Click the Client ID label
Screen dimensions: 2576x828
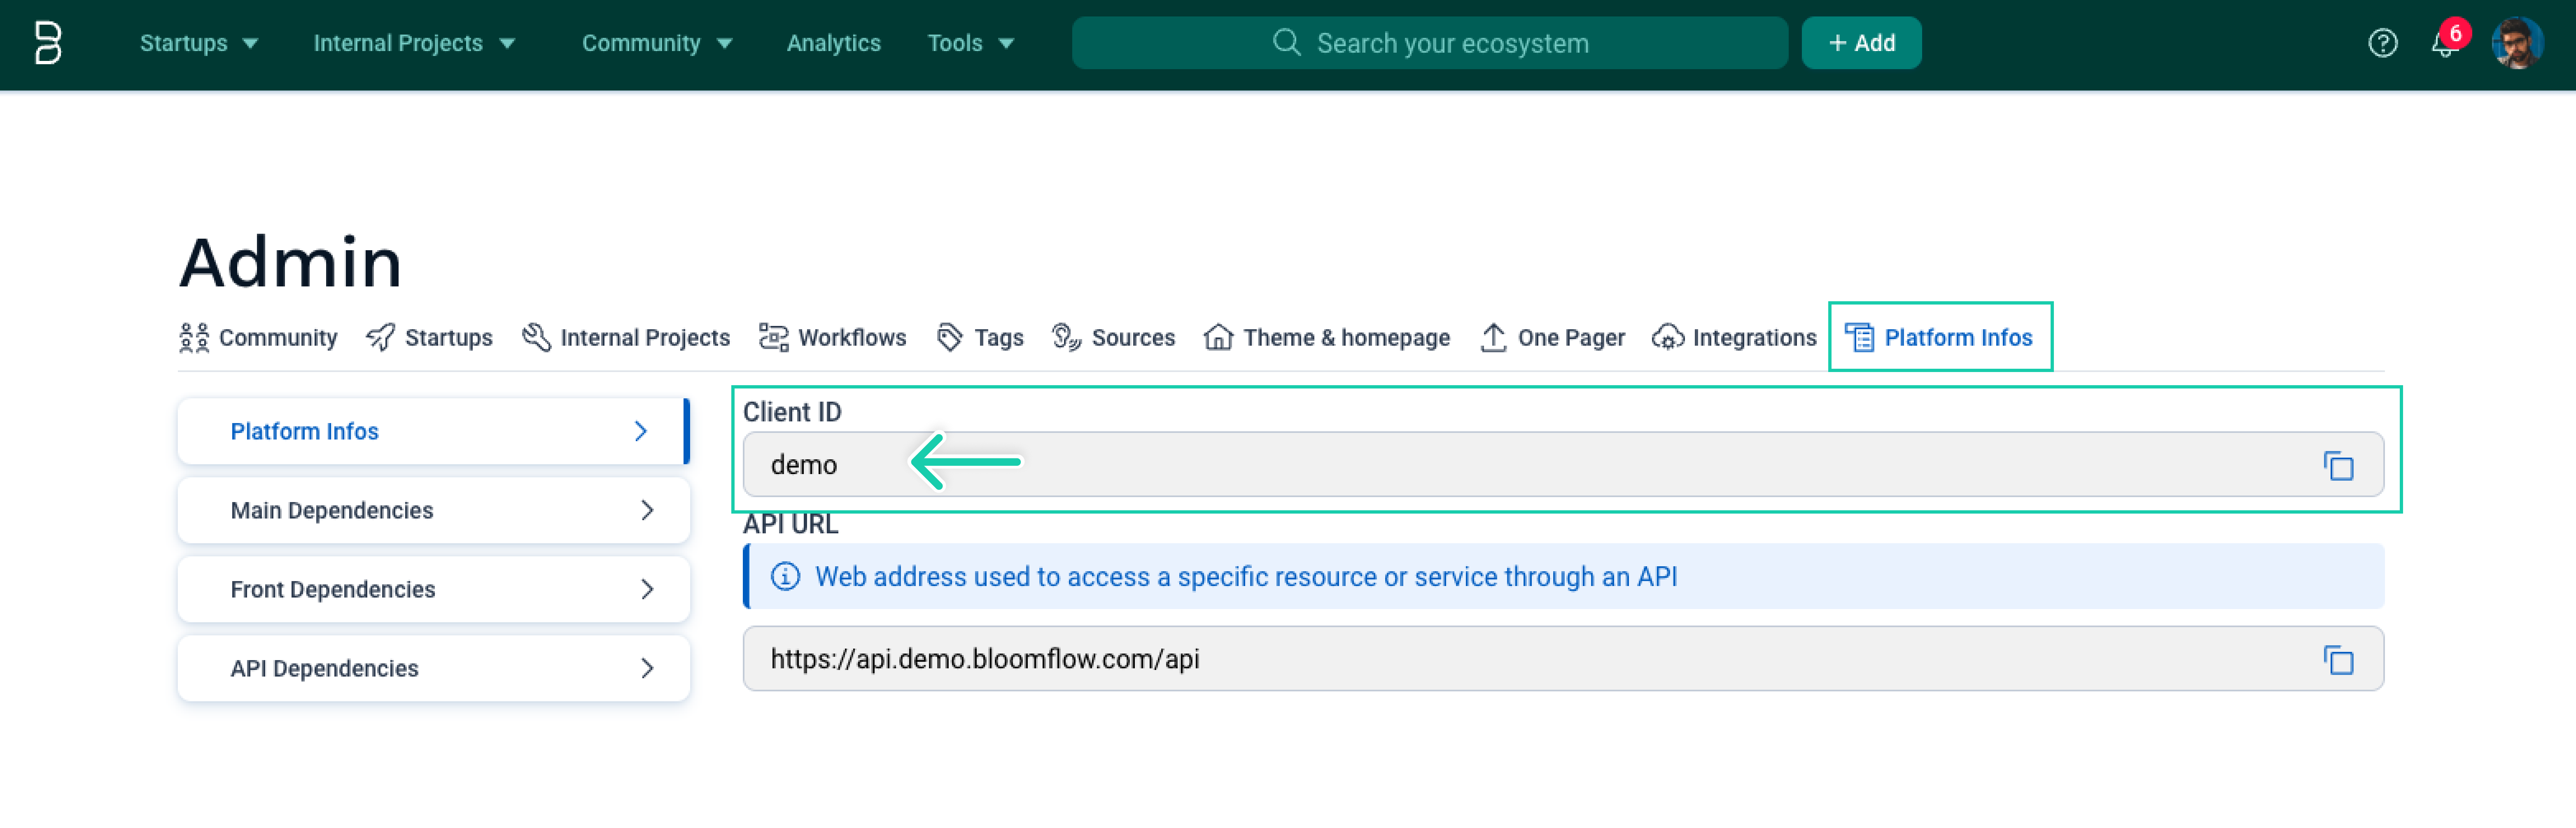pos(792,412)
